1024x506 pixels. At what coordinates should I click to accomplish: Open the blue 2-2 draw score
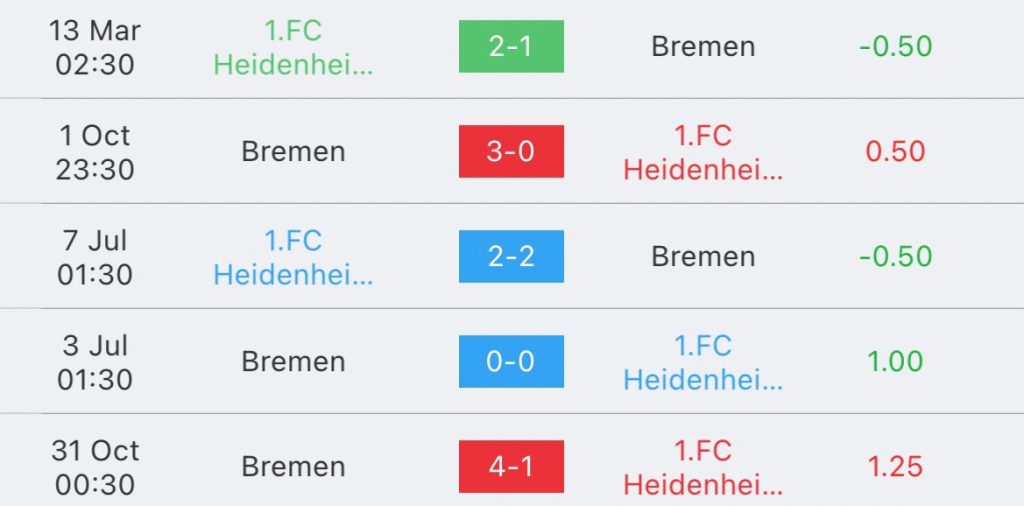point(511,257)
